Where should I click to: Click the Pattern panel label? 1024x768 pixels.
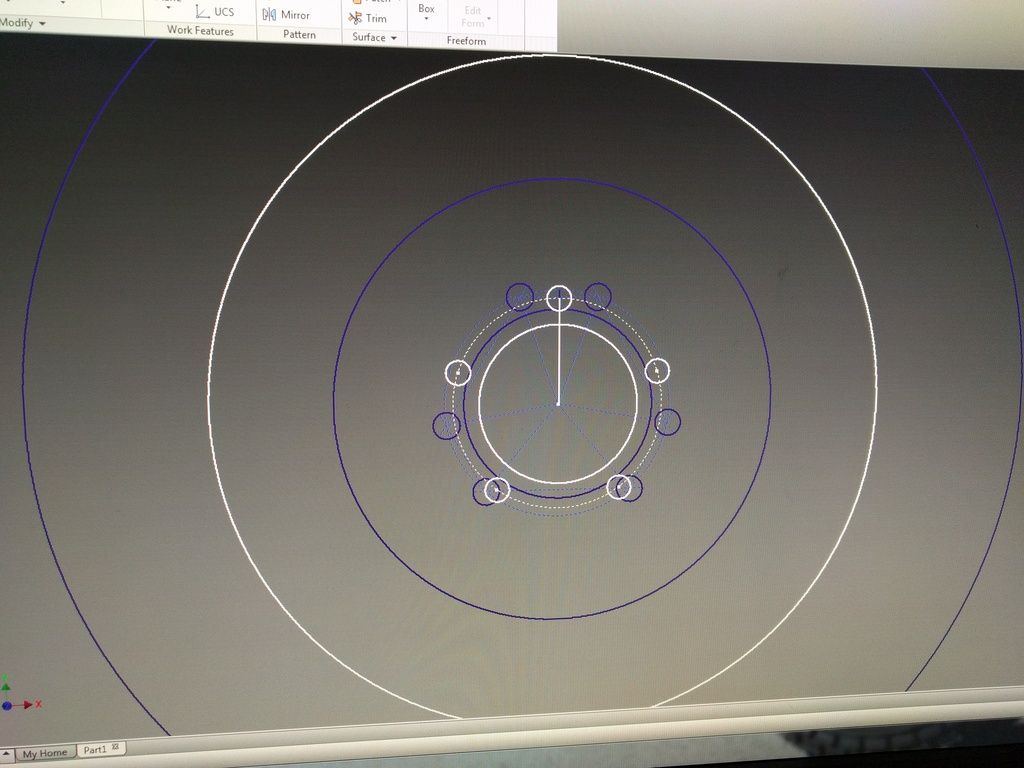click(x=299, y=34)
